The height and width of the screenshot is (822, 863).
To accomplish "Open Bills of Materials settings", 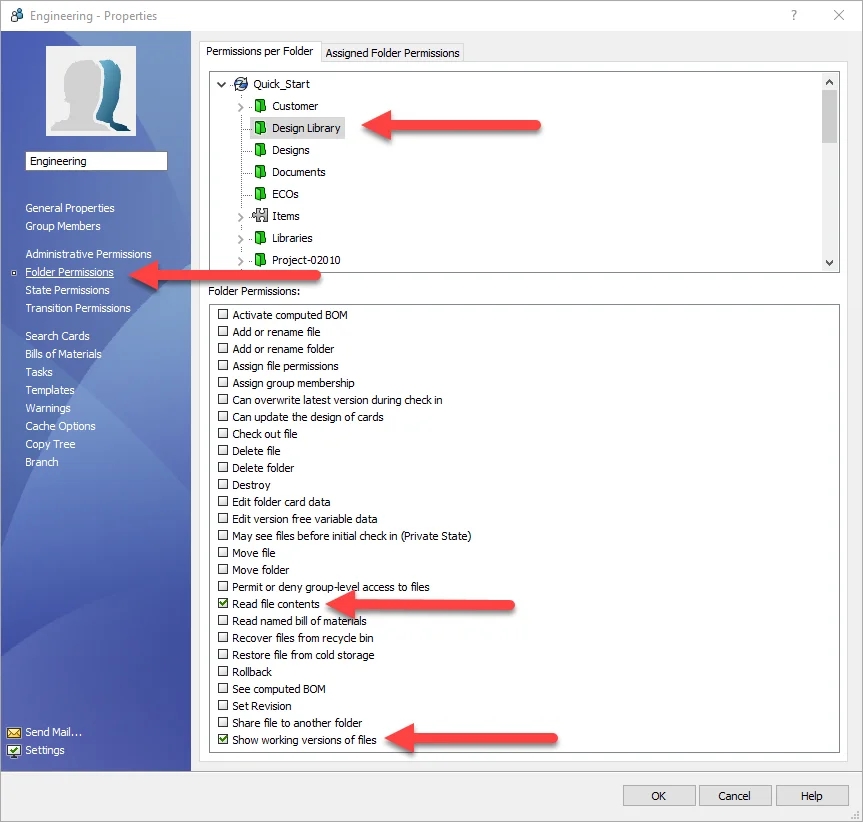I will [63, 354].
